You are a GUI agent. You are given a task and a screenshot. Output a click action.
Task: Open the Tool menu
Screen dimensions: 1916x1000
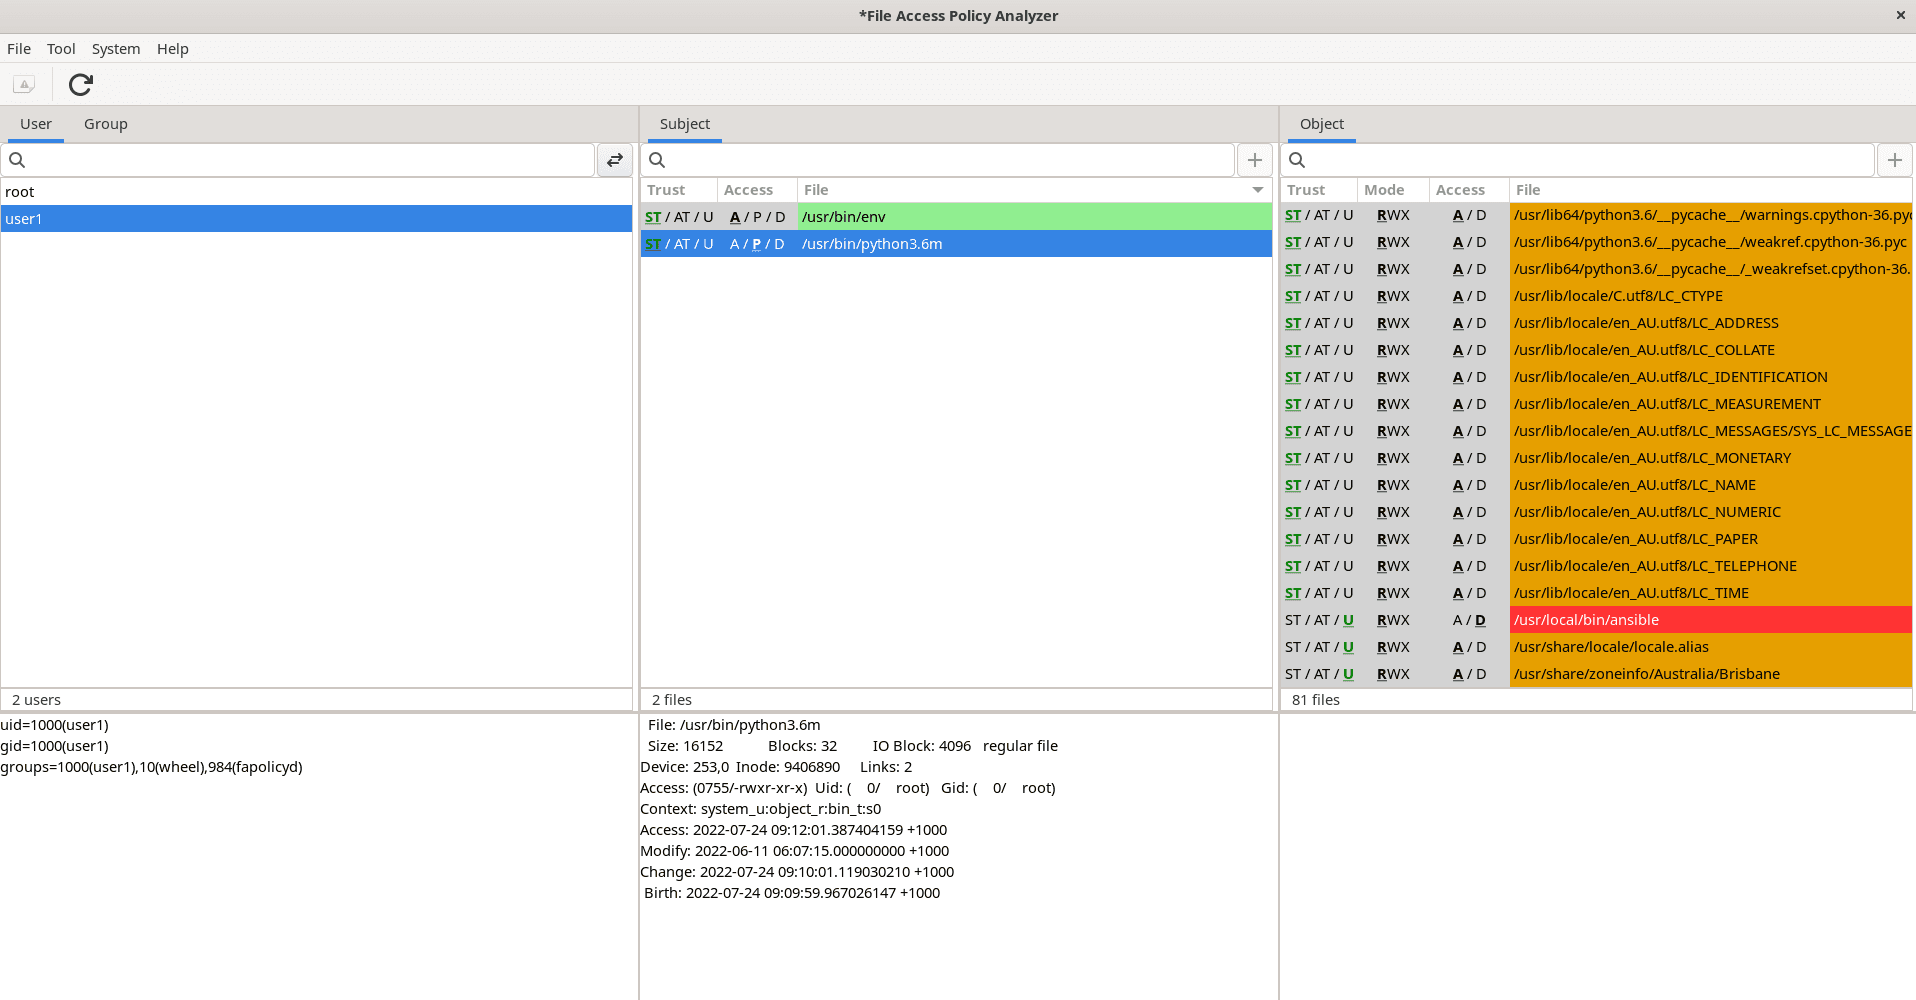[61, 49]
